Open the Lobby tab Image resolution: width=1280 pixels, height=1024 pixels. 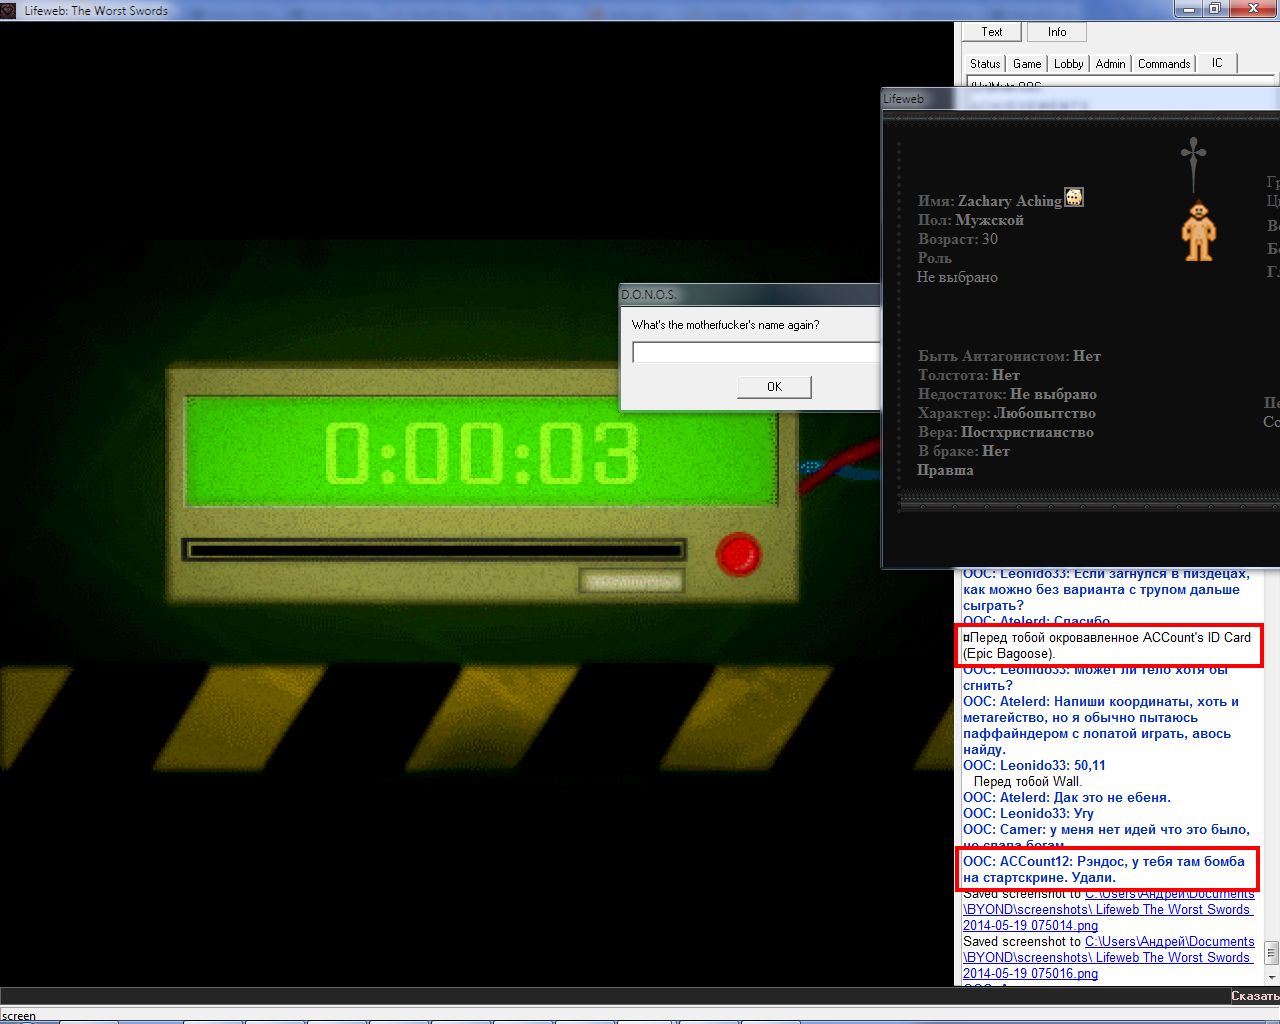[x=1069, y=64]
